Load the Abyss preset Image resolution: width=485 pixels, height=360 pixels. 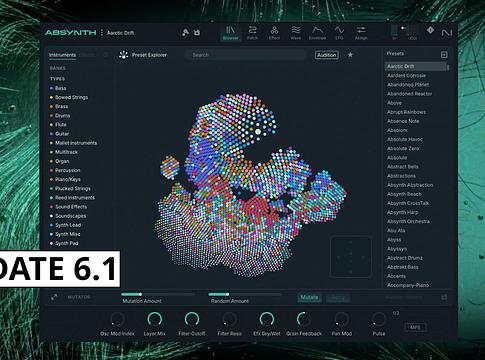coord(394,240)
